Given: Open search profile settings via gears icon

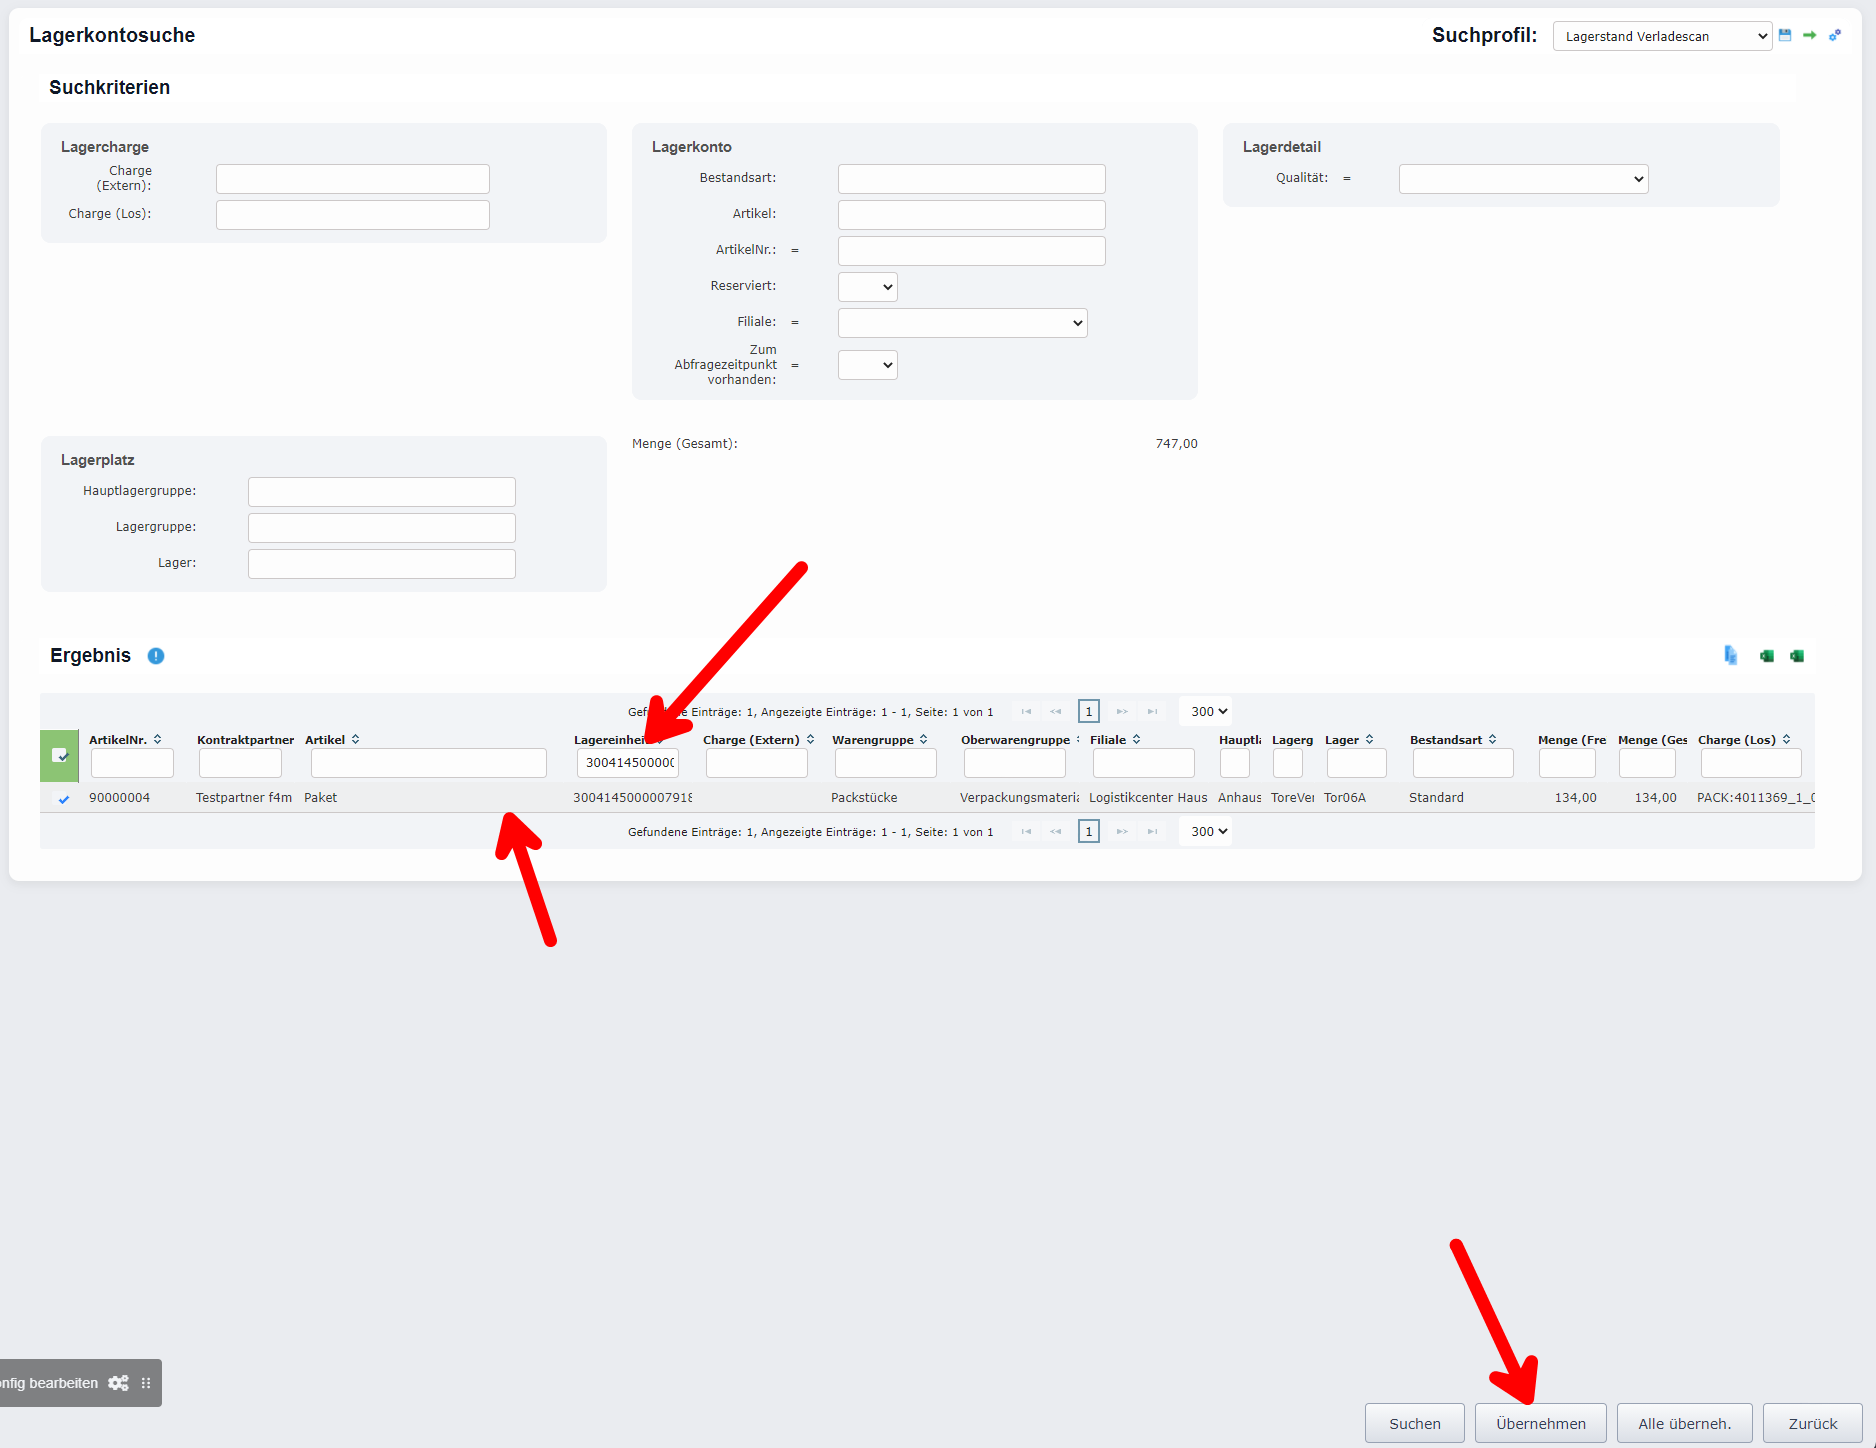Looking at the screenshot, I should coord(1835,35).
